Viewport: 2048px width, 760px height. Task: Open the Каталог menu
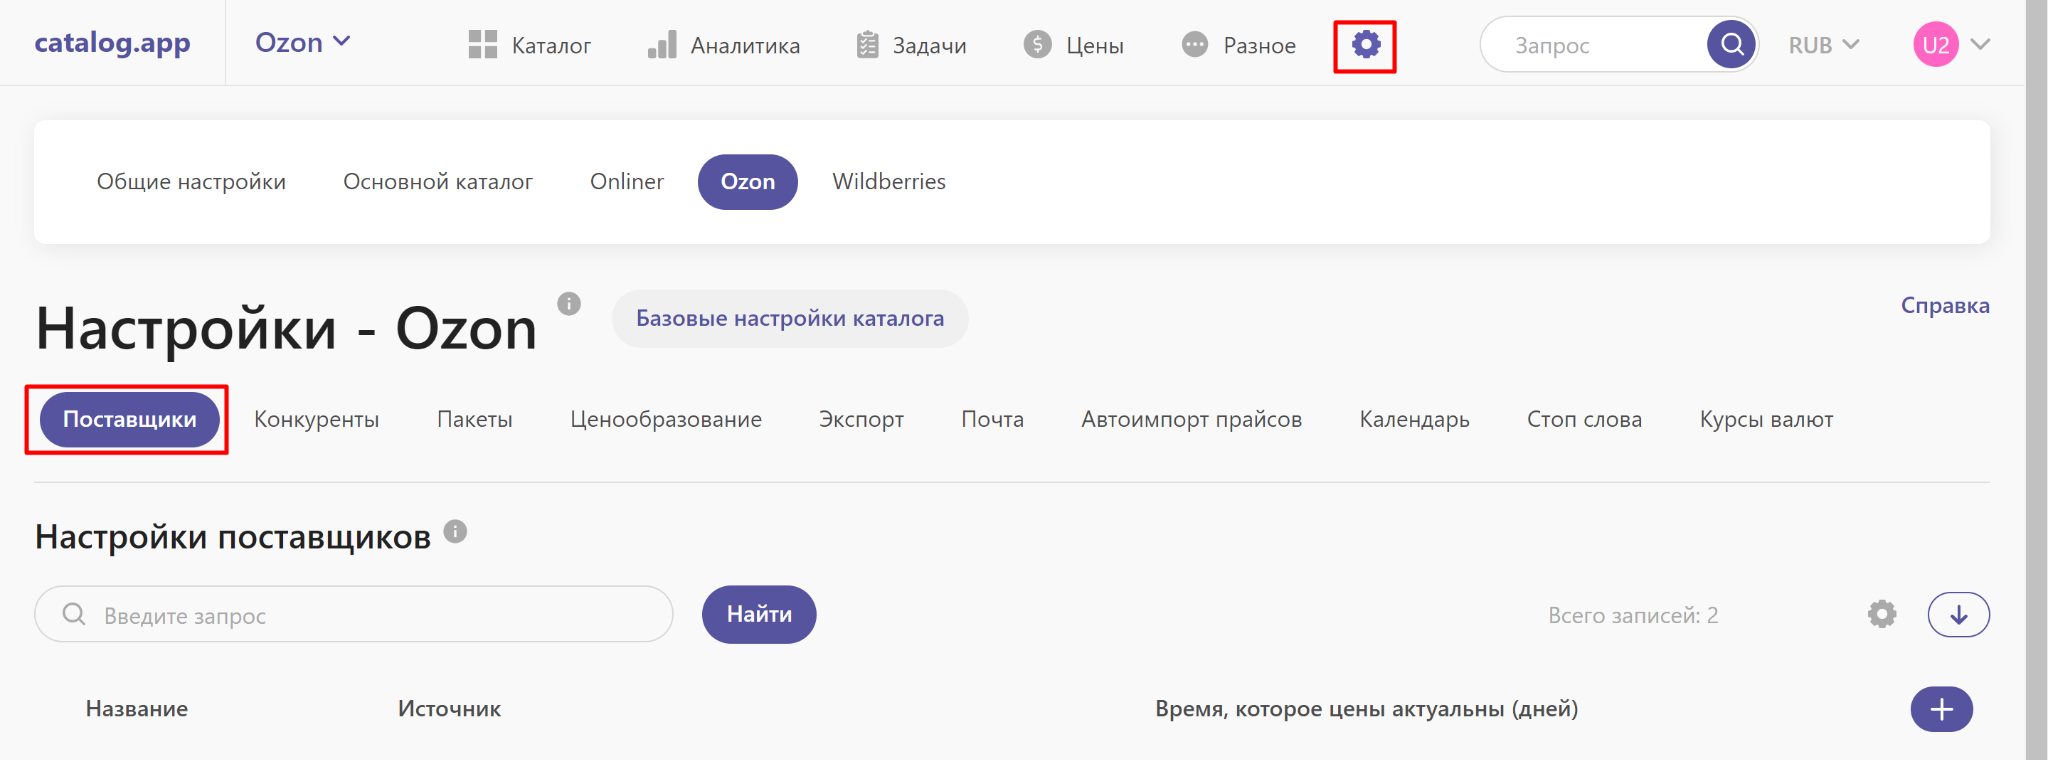point(530,45)
